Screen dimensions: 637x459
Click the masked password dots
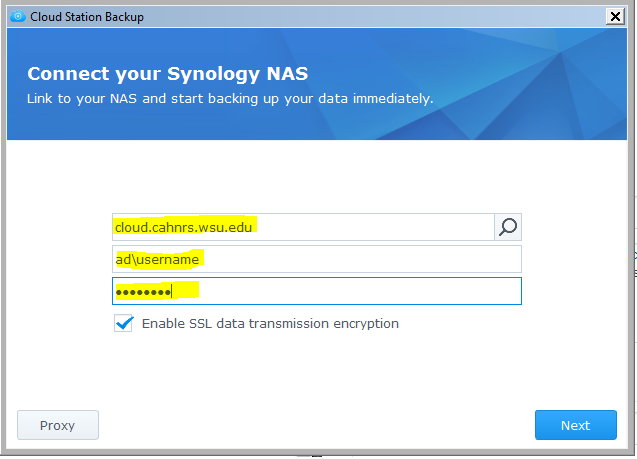[x=144, y=292]
